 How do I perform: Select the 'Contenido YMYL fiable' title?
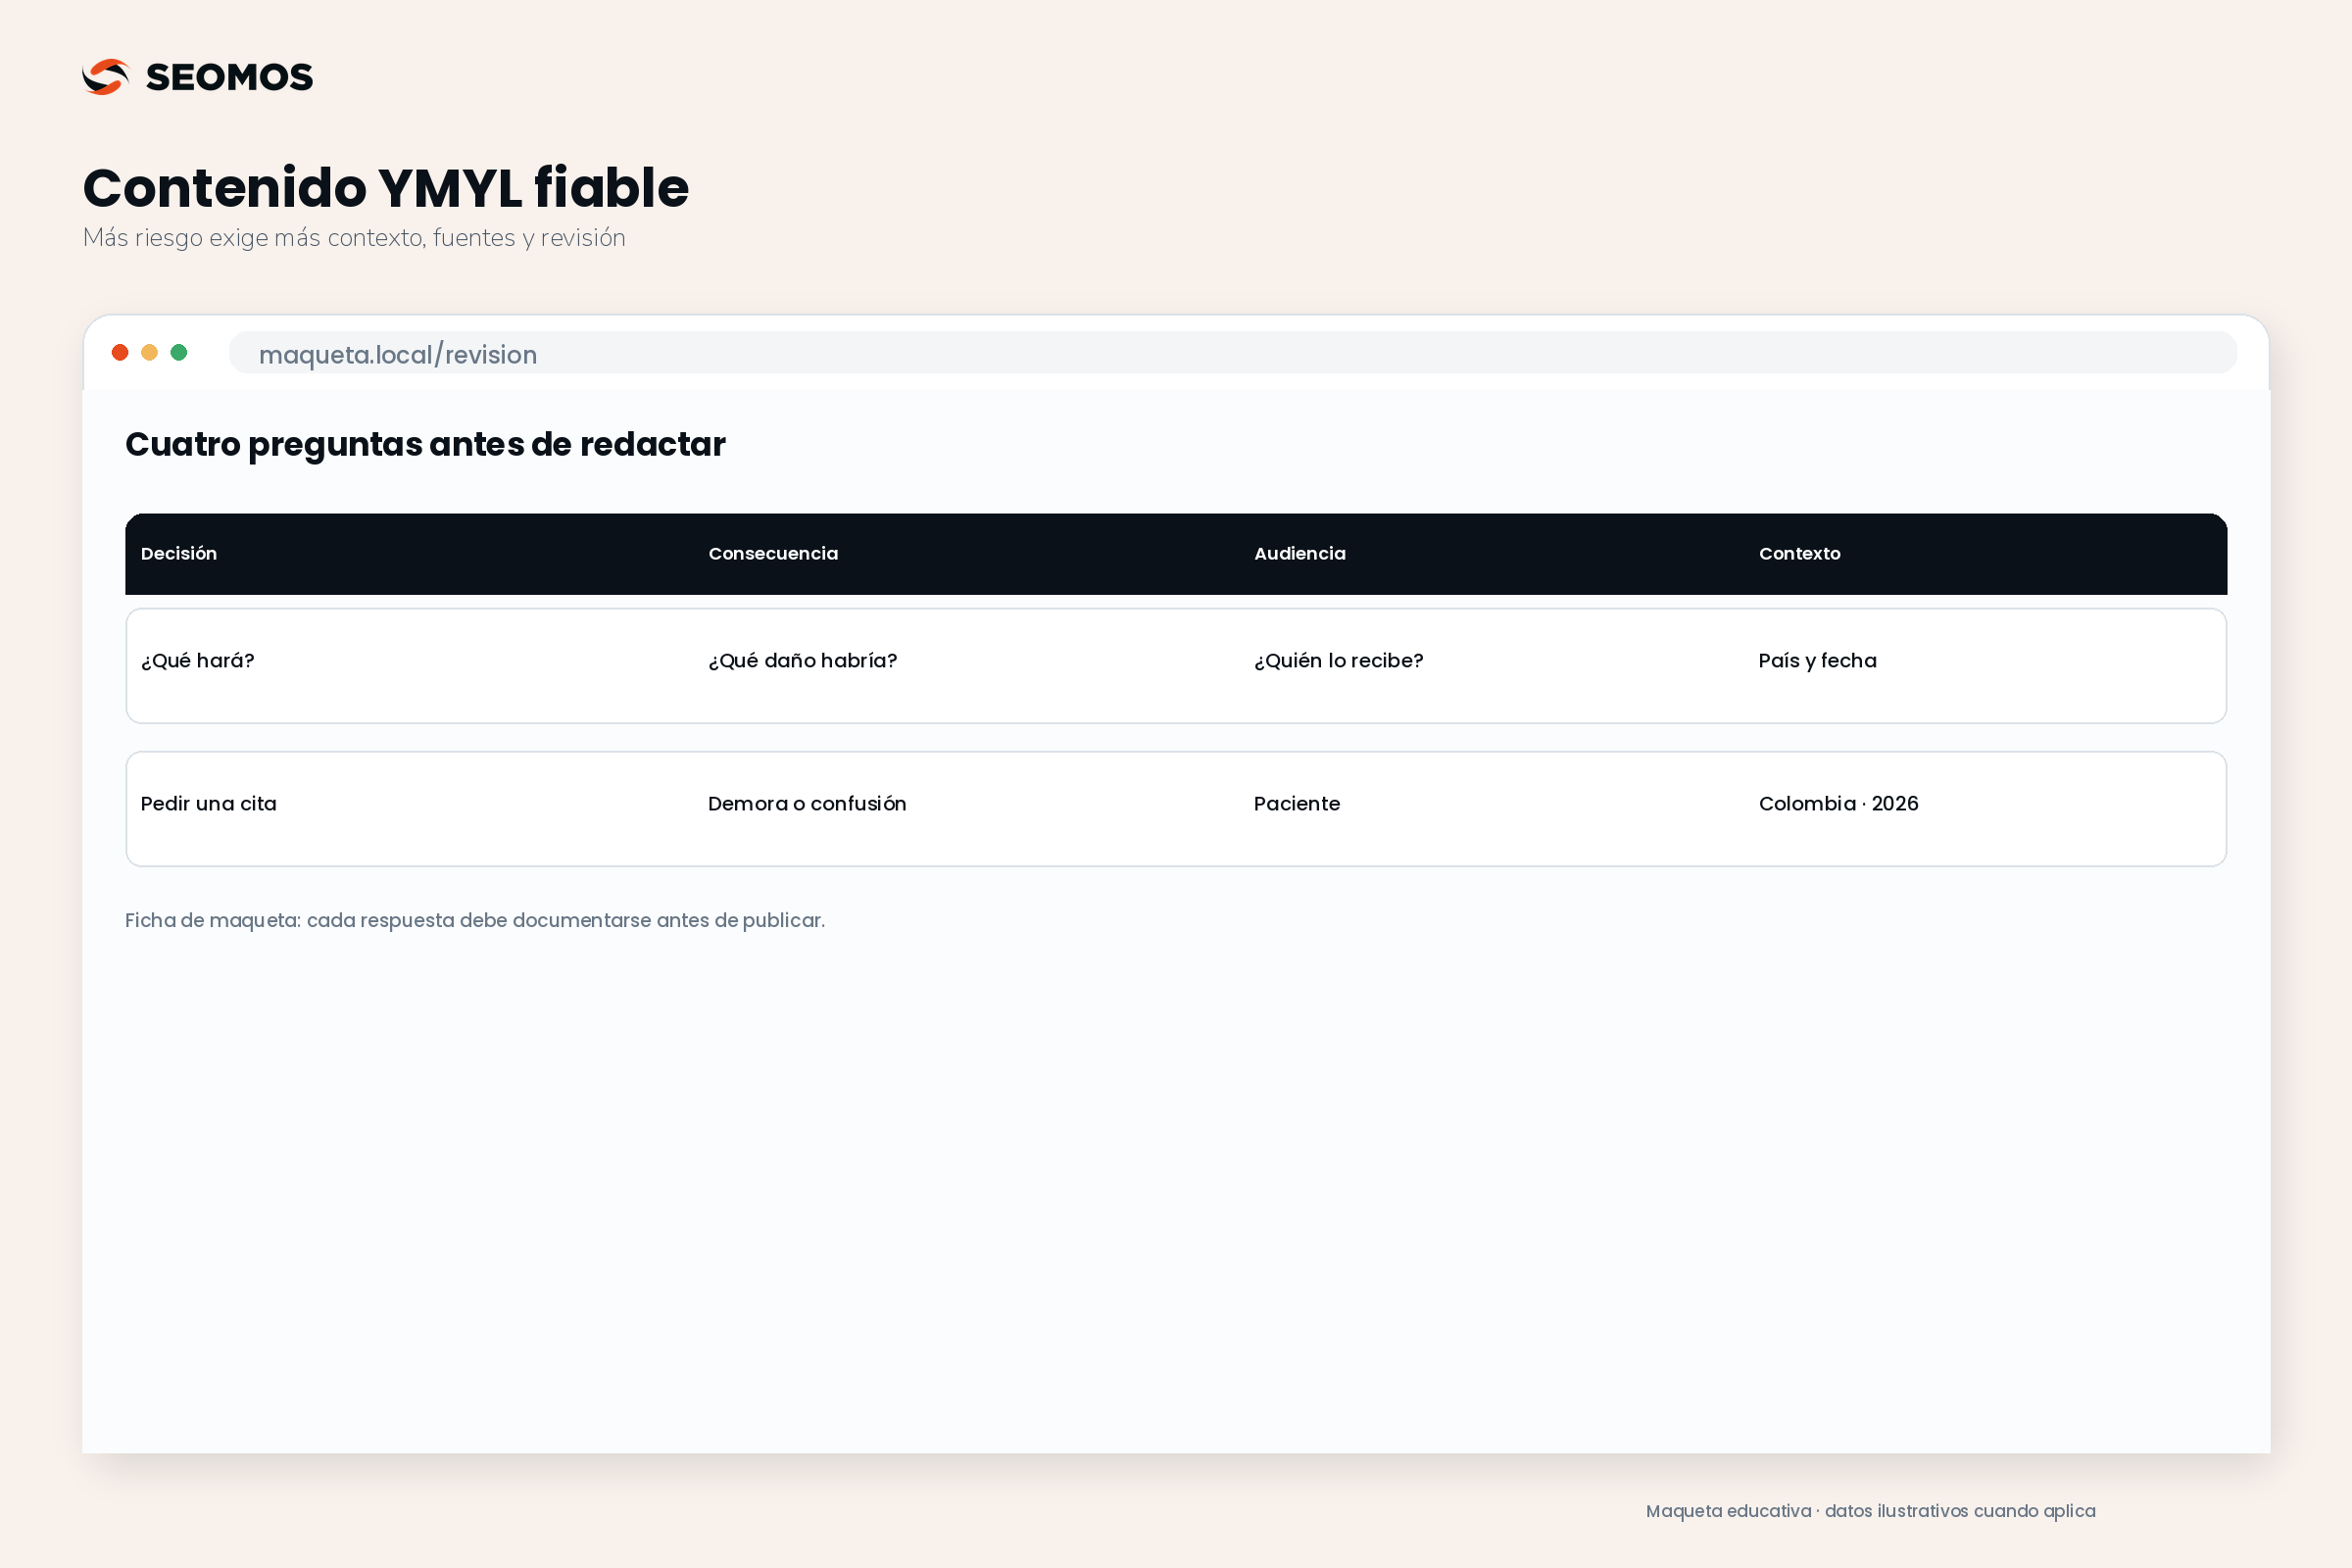pos(386,188)
